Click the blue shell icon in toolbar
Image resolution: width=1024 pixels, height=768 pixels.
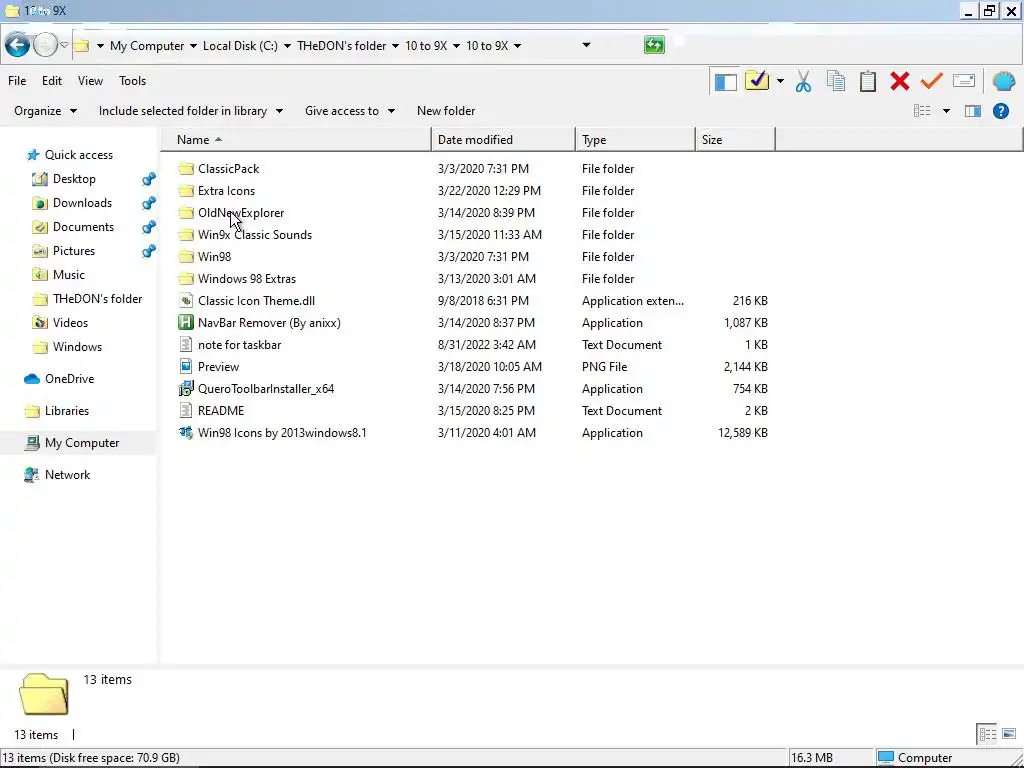click(x=1004, y=81)
